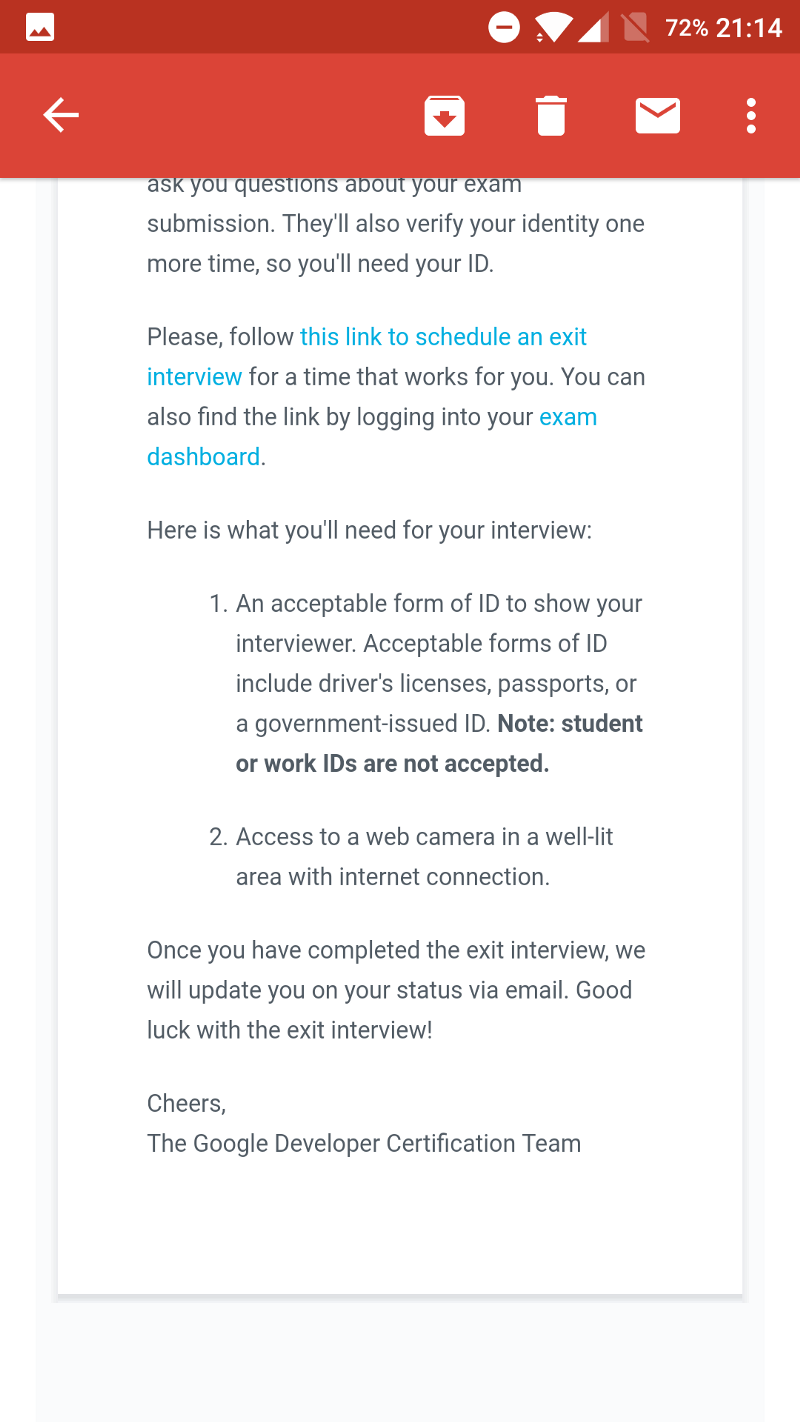
Task: Tap the "Cheers," sign-off text
Action: (186, 1103)
